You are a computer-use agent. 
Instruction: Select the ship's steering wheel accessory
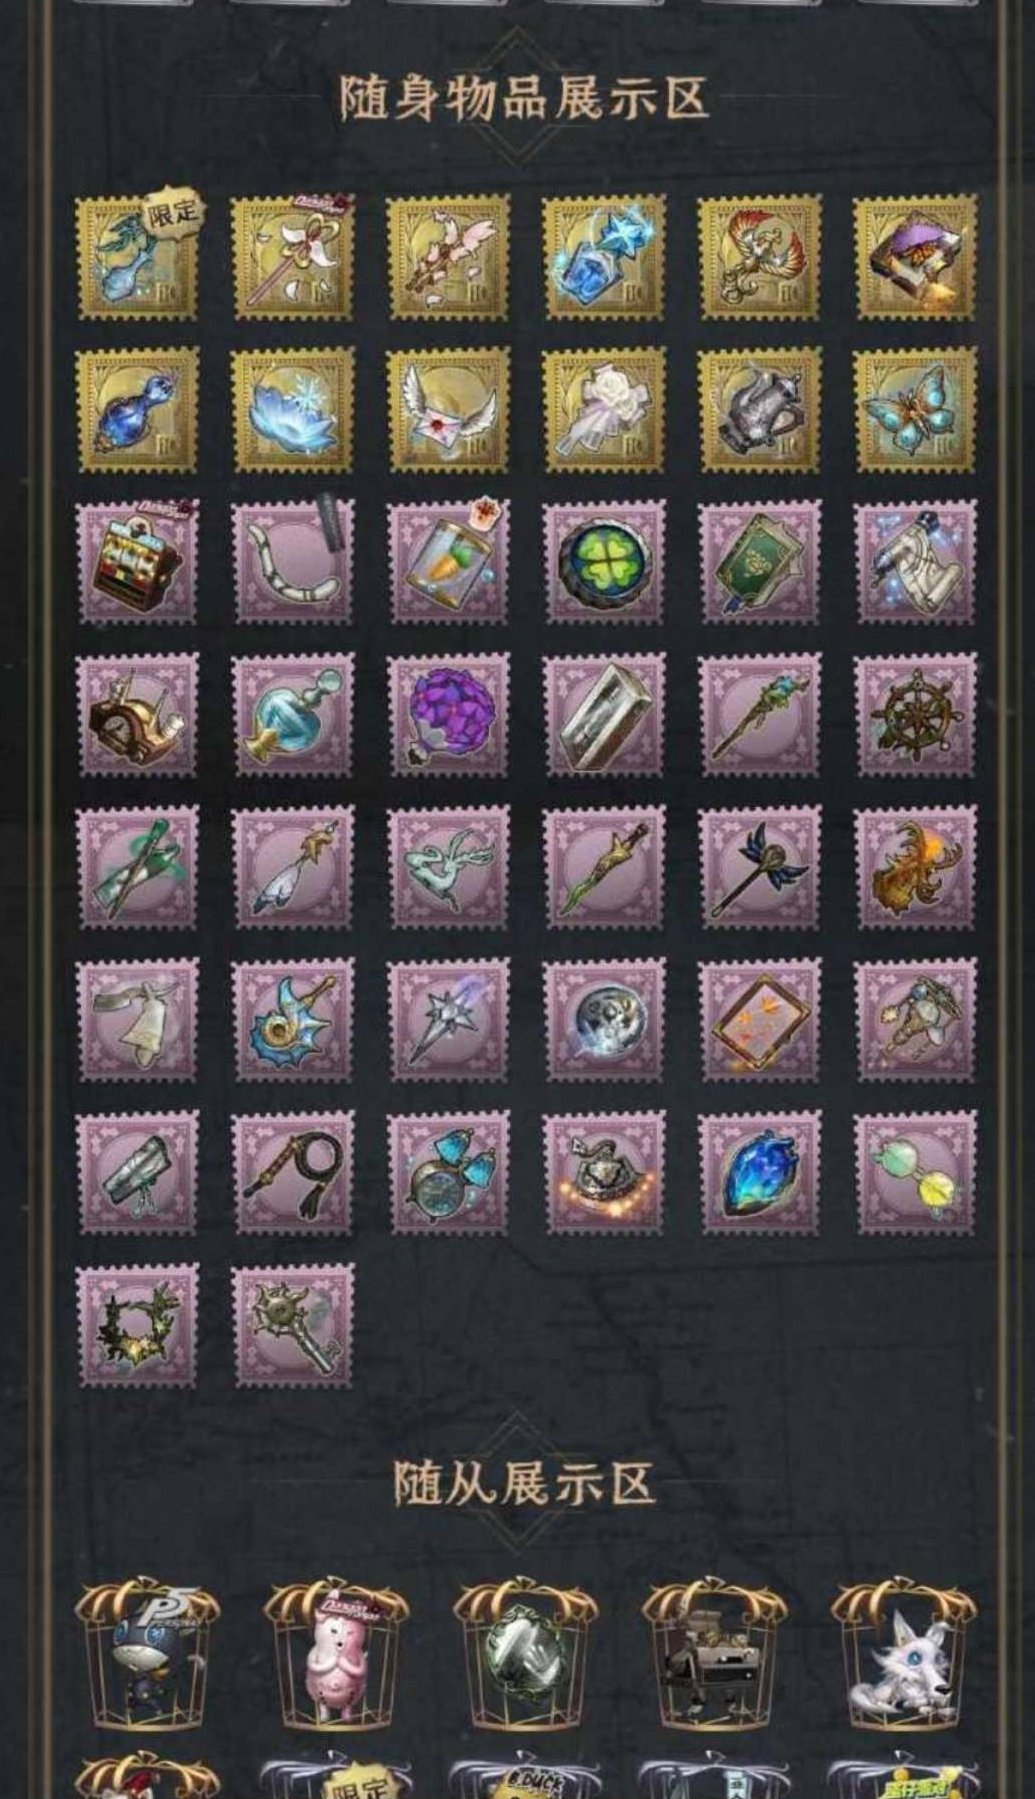tap(916, 715)
